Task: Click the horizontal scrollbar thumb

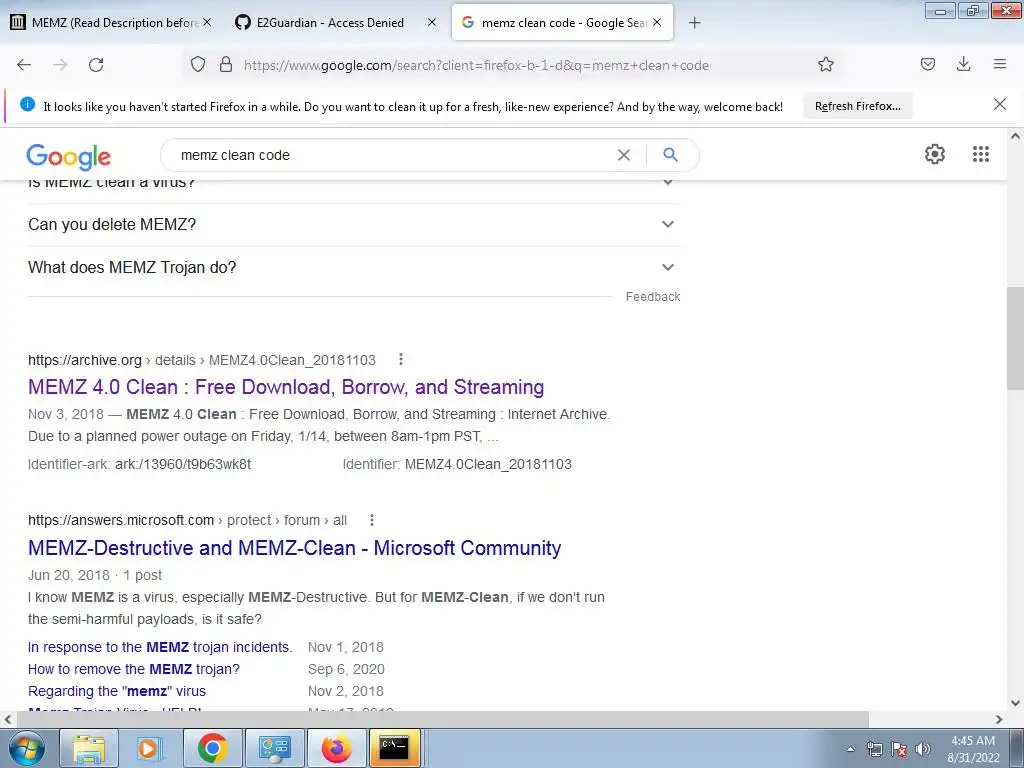Action: pyautogui.click(x=442, y=719)
